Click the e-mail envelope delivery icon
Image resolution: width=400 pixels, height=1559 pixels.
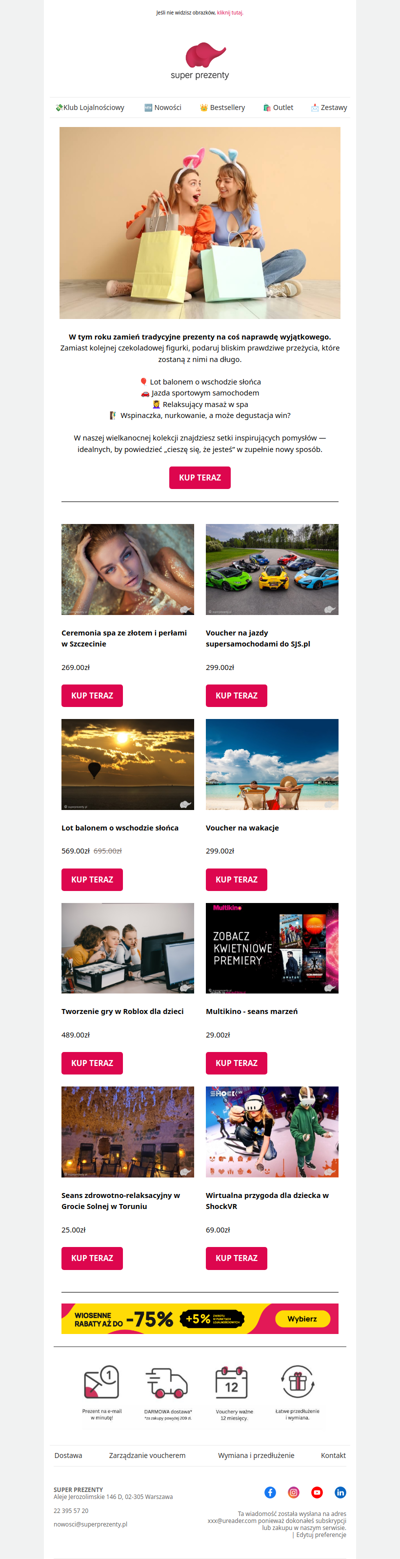click(101, 1382)
